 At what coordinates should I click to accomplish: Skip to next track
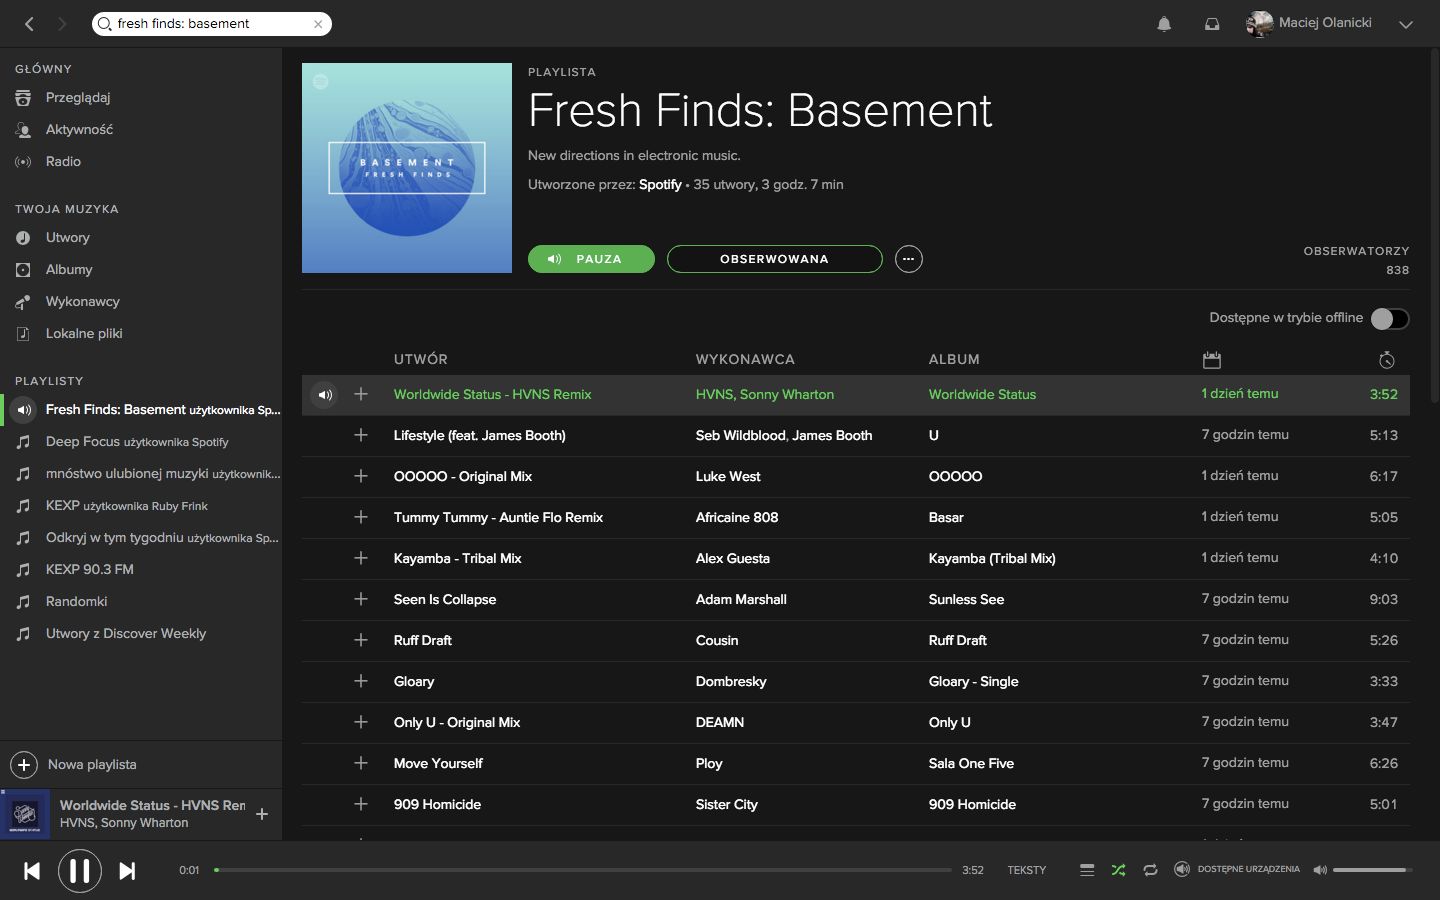(x=127, y=871)
